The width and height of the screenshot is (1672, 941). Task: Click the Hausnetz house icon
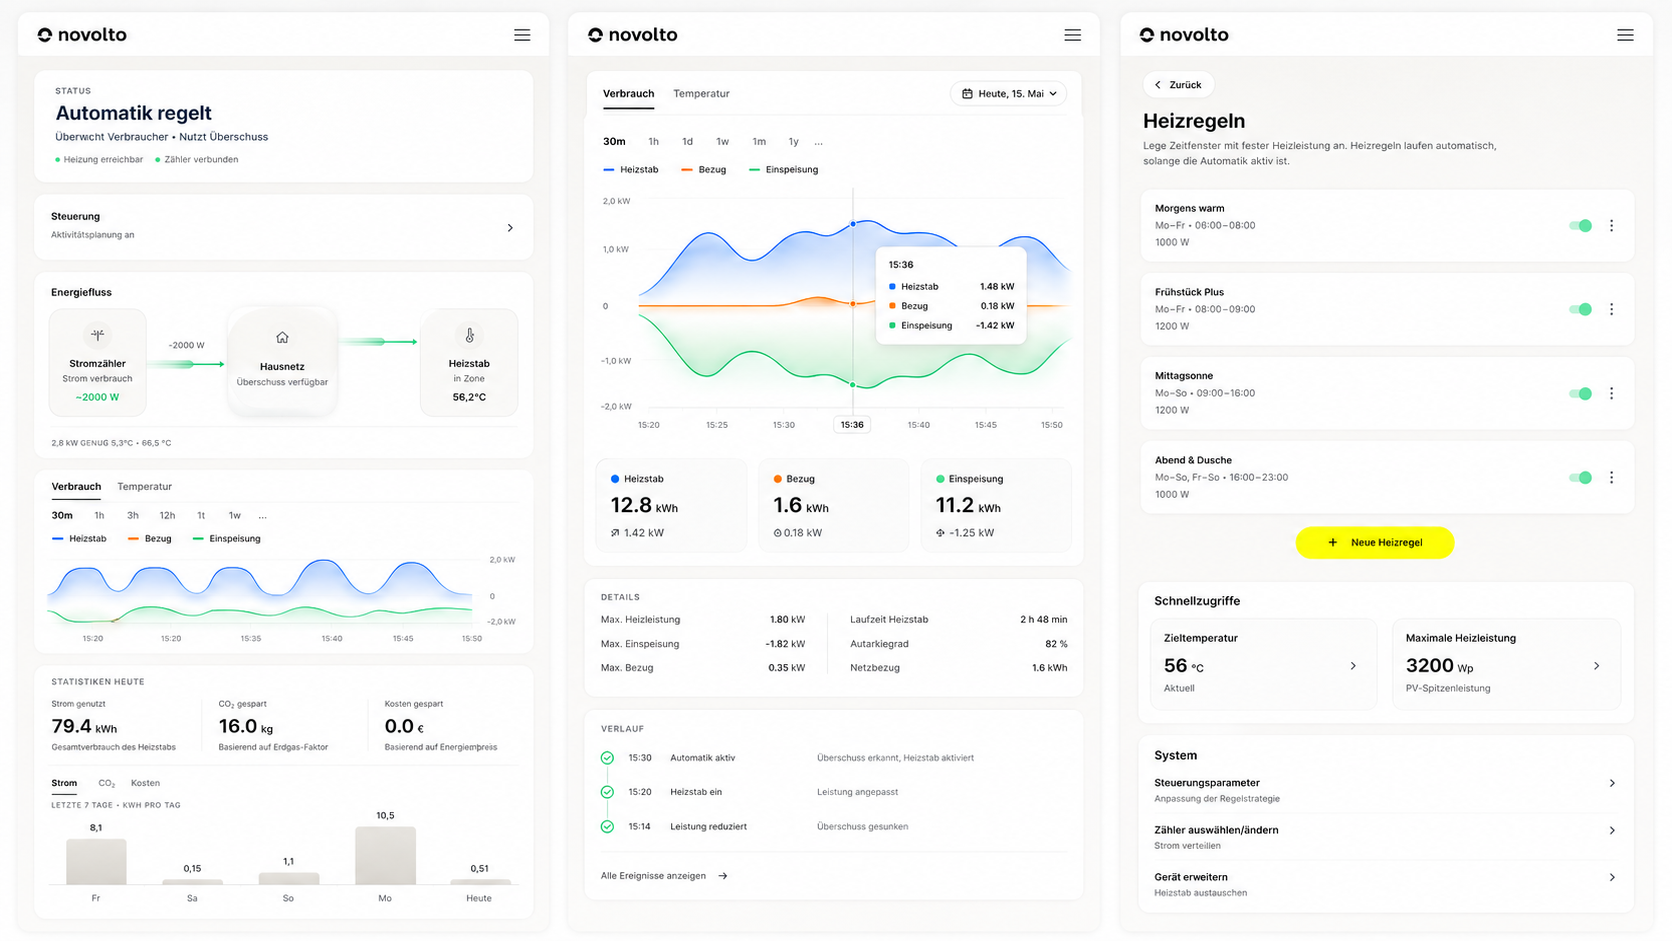tap(282, 338)
